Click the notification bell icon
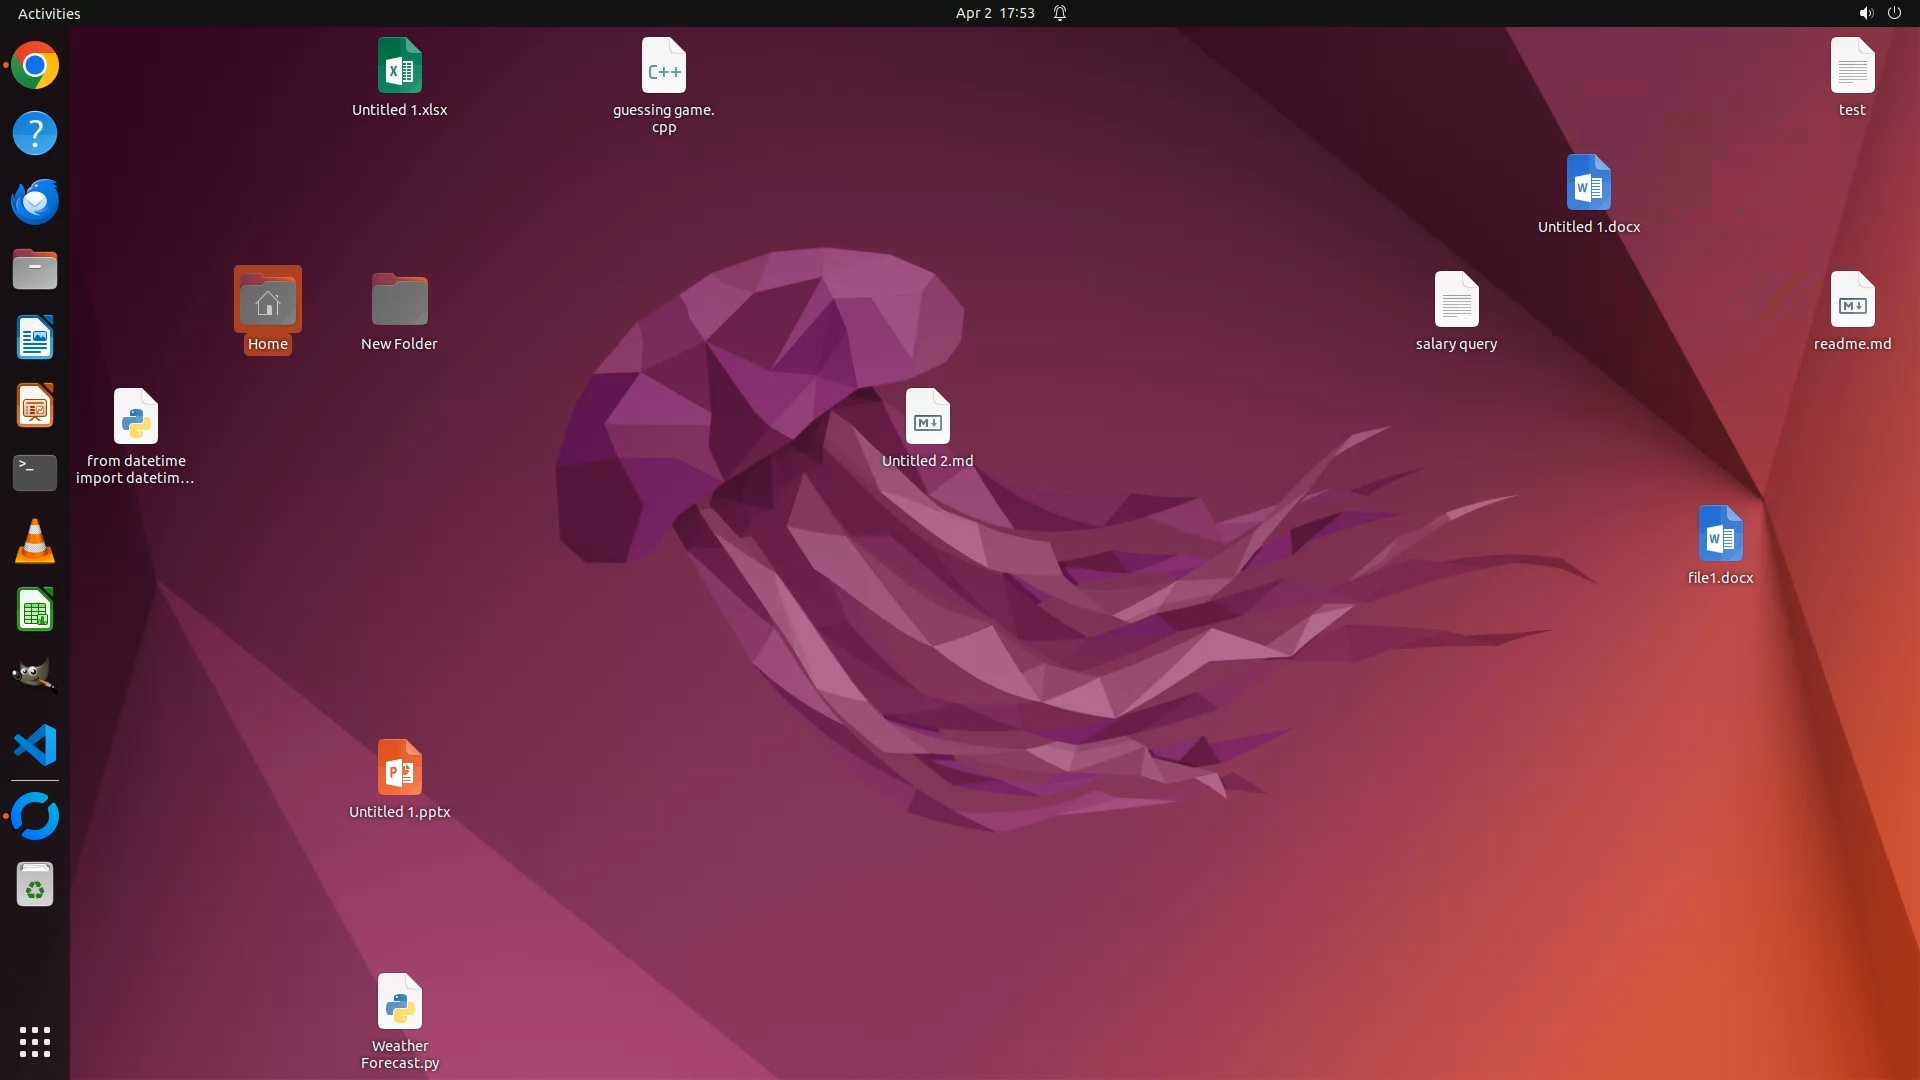 (1060, 13)
